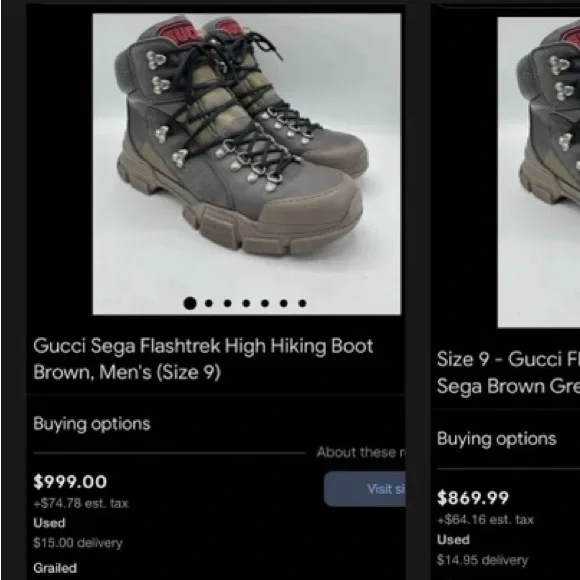Select the first image carousel dot
The image size is (580, 580).
190,303
